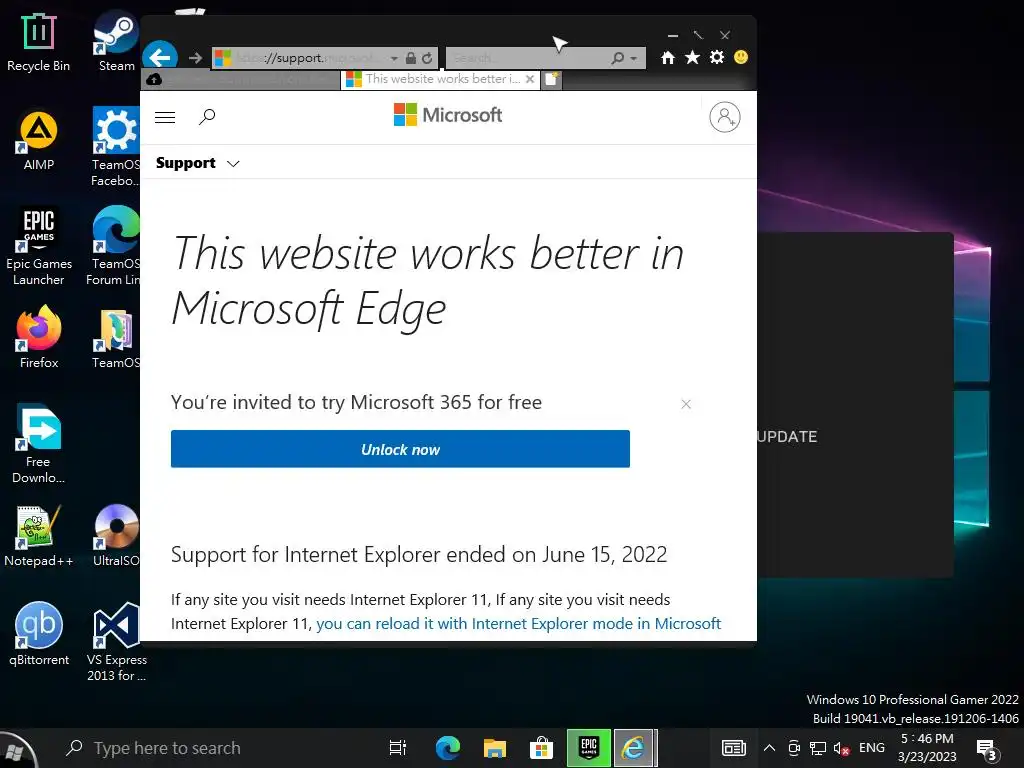Screen dimensions: 1024x768
Task: Open the 'reload it with Internet Explorer mode' link
Action: tap(519, 624)
